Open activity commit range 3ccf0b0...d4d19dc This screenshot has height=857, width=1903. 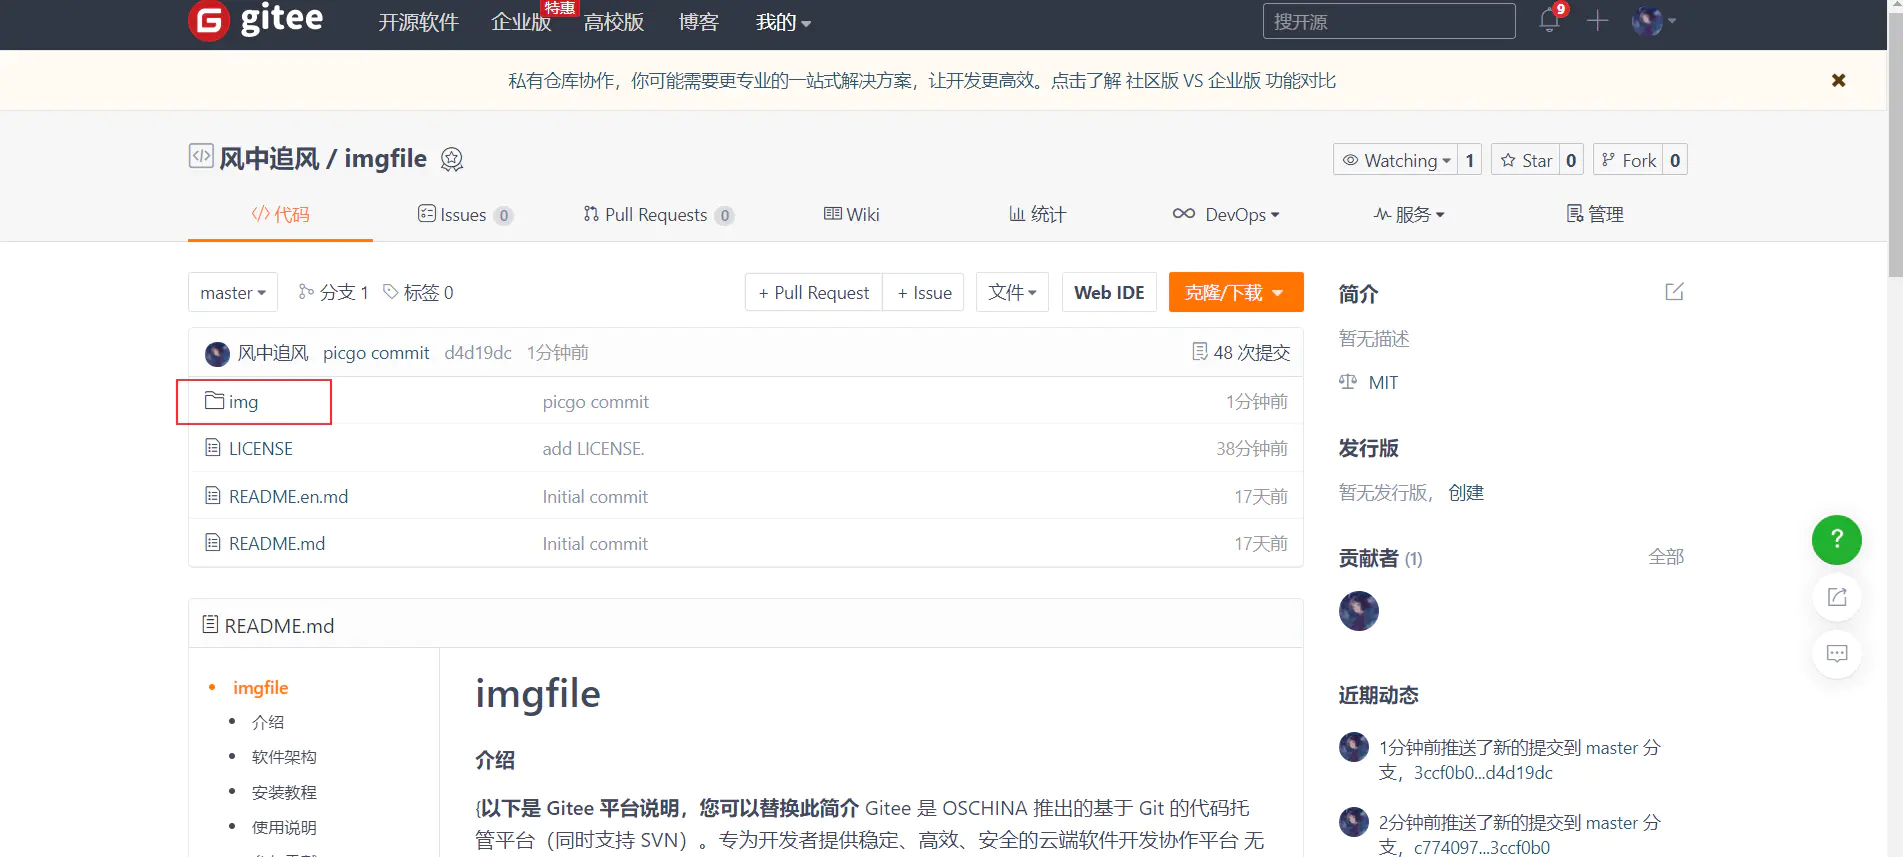click(1483, 772)
